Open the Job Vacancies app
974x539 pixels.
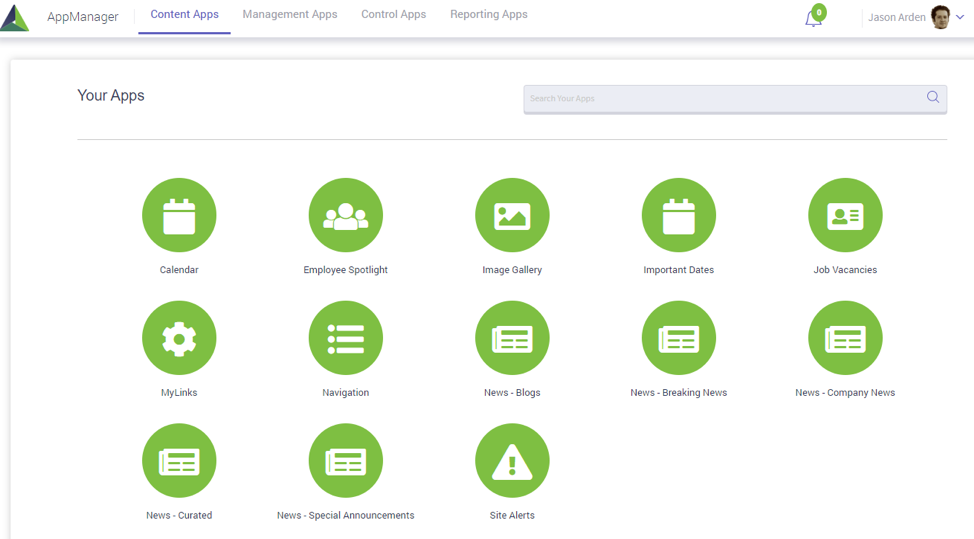(x=845, y=215)
